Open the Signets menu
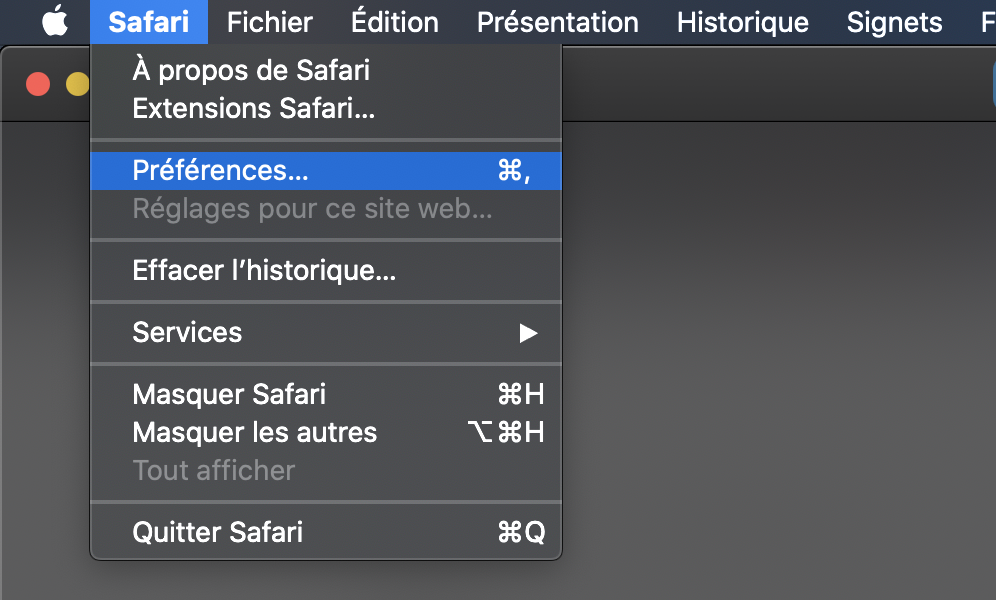 click(x=894, y=22)
